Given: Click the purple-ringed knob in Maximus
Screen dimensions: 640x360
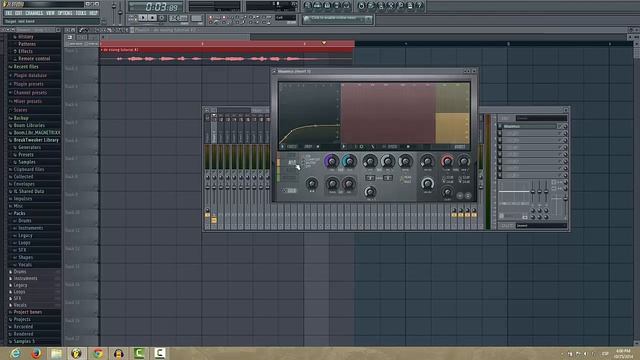Looking at the screenshot, I should (331, 161).
